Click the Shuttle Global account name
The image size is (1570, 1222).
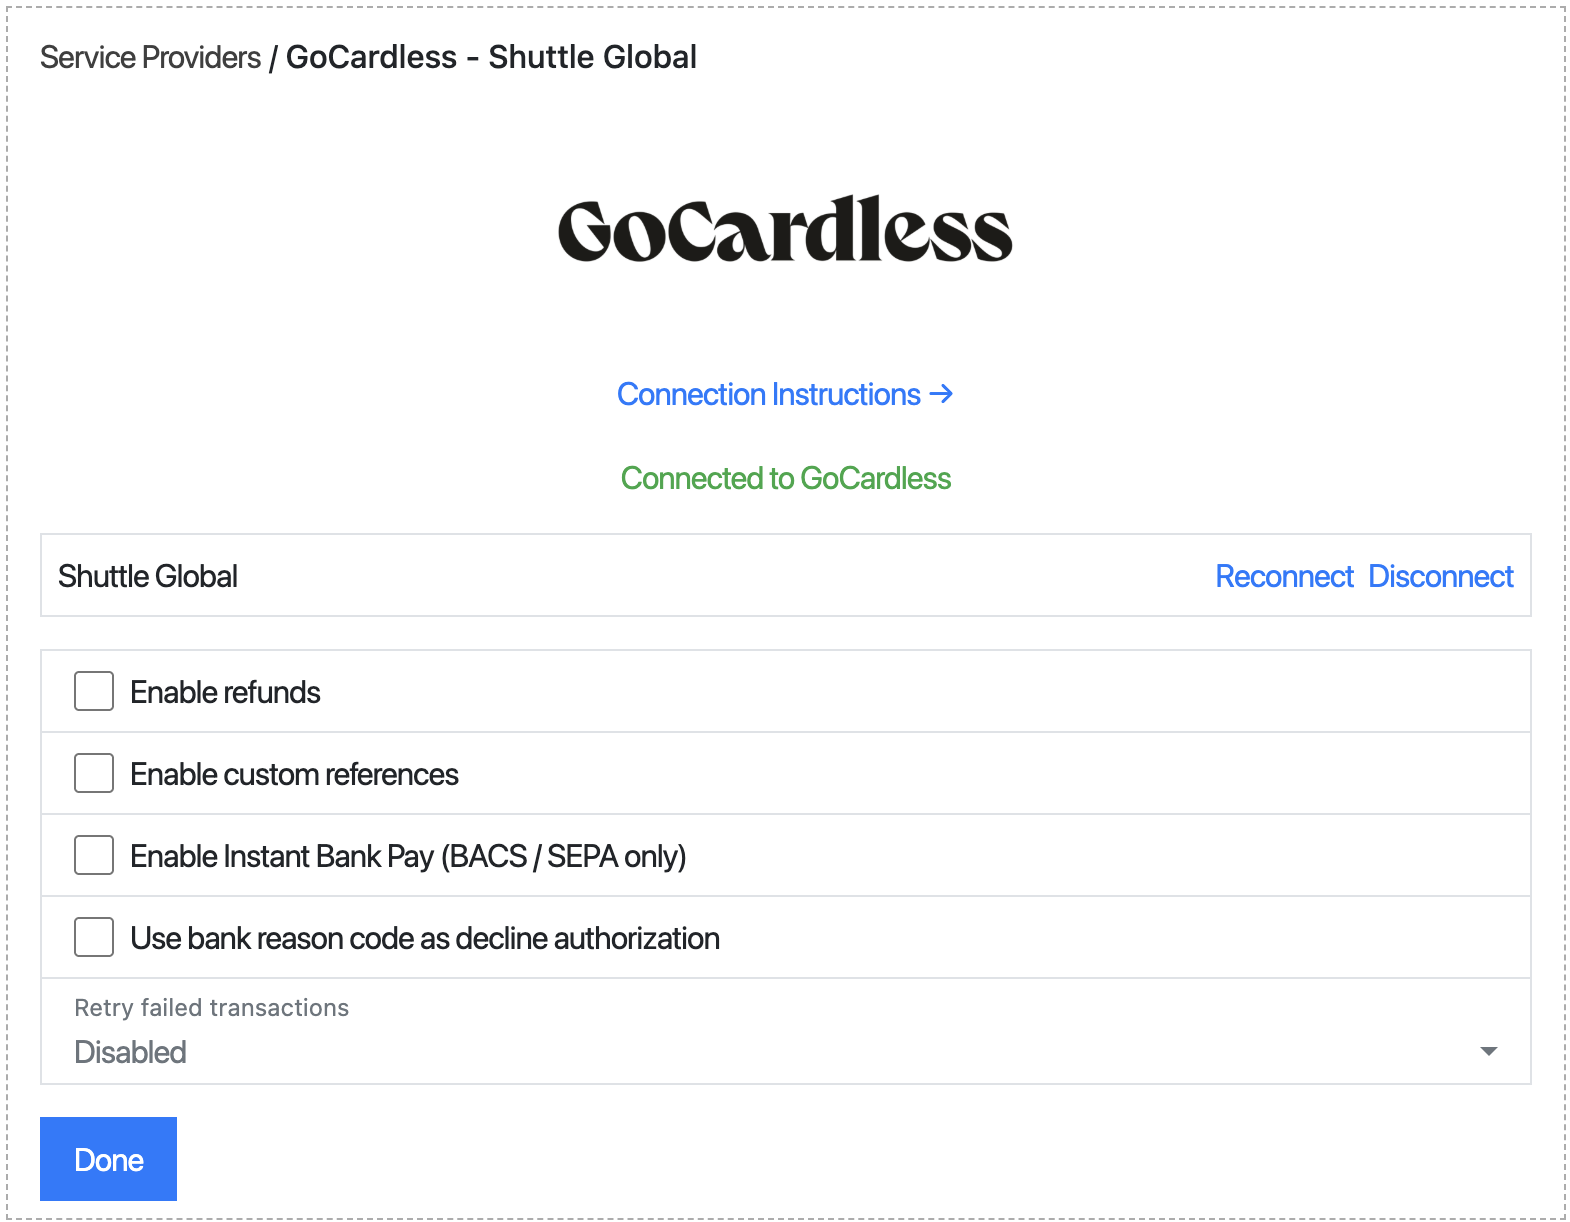[148, 576]
